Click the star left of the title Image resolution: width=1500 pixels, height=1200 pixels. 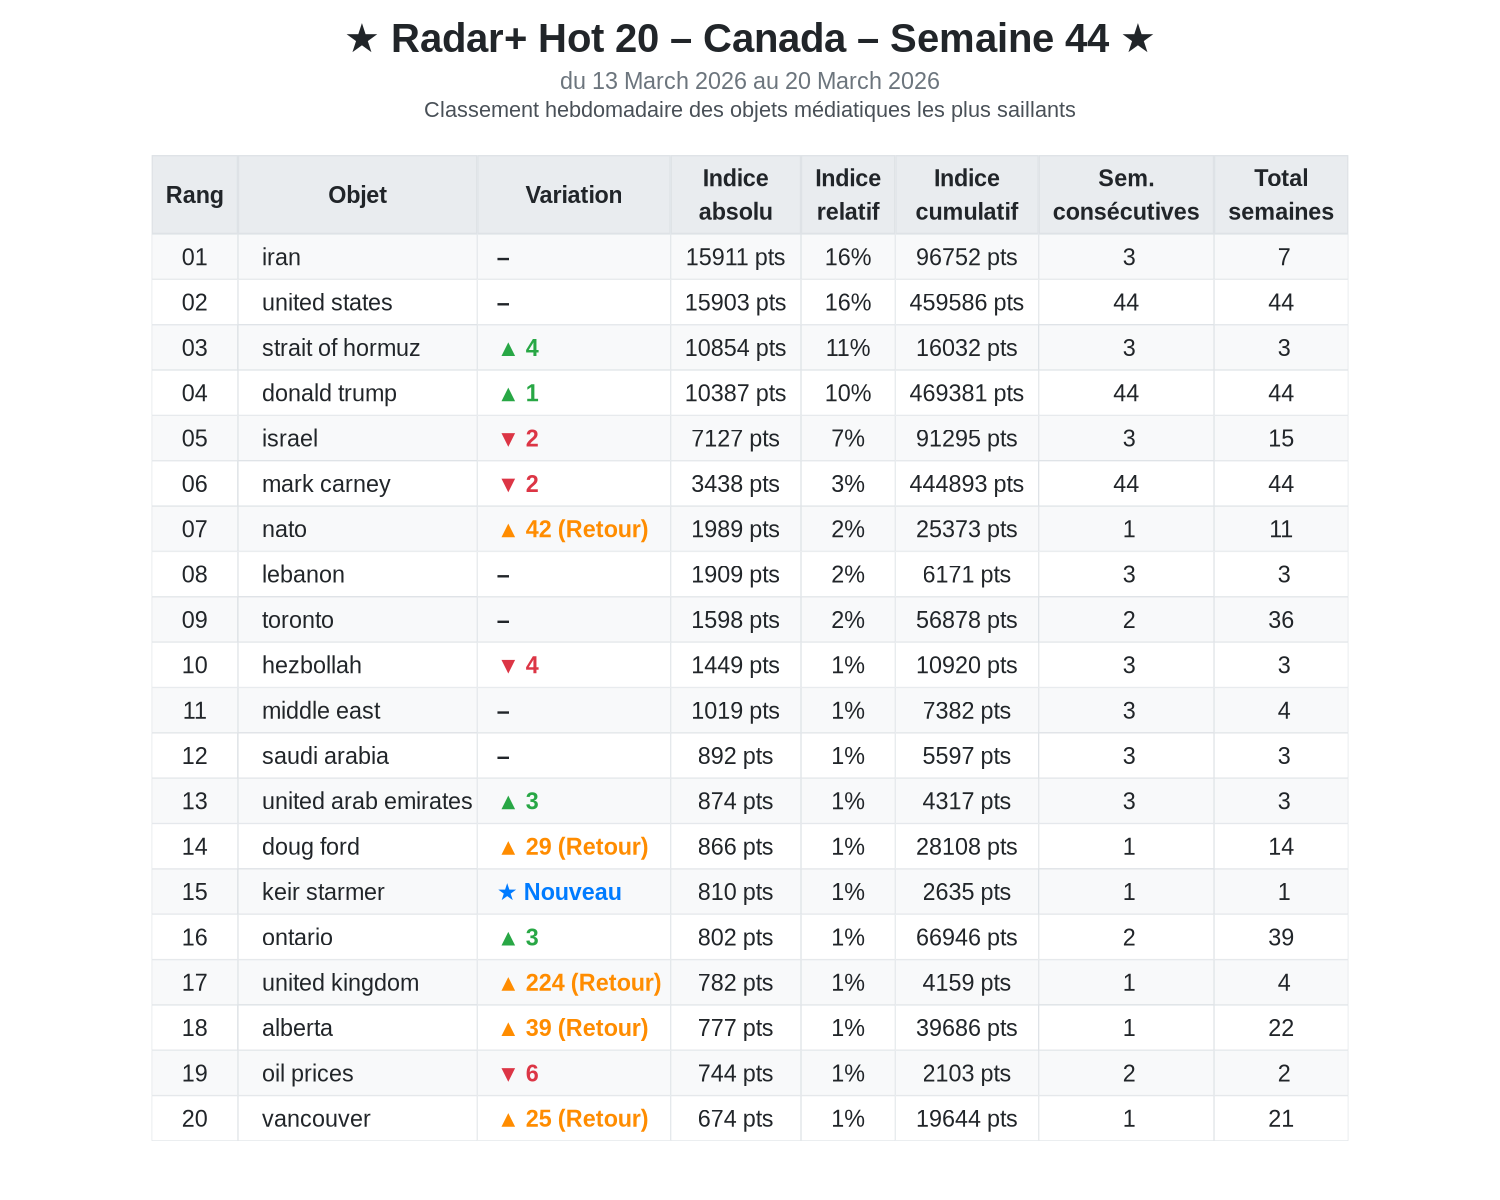[x=361, y=40]
